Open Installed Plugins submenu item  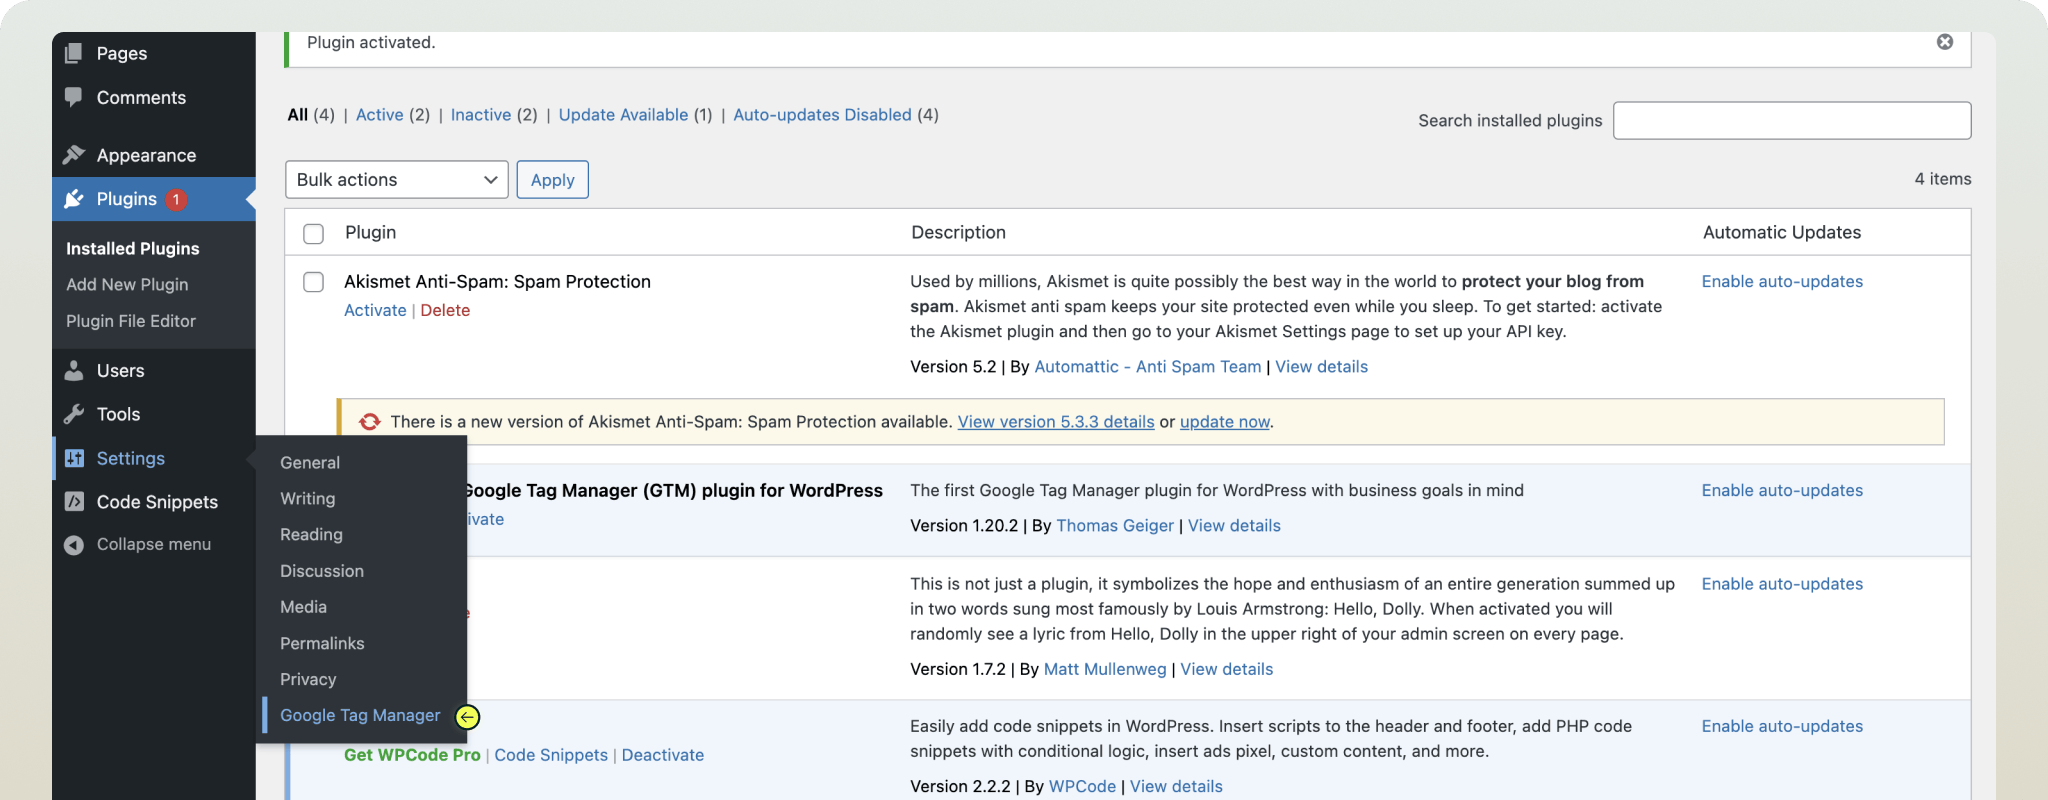(x=133, y=248)
